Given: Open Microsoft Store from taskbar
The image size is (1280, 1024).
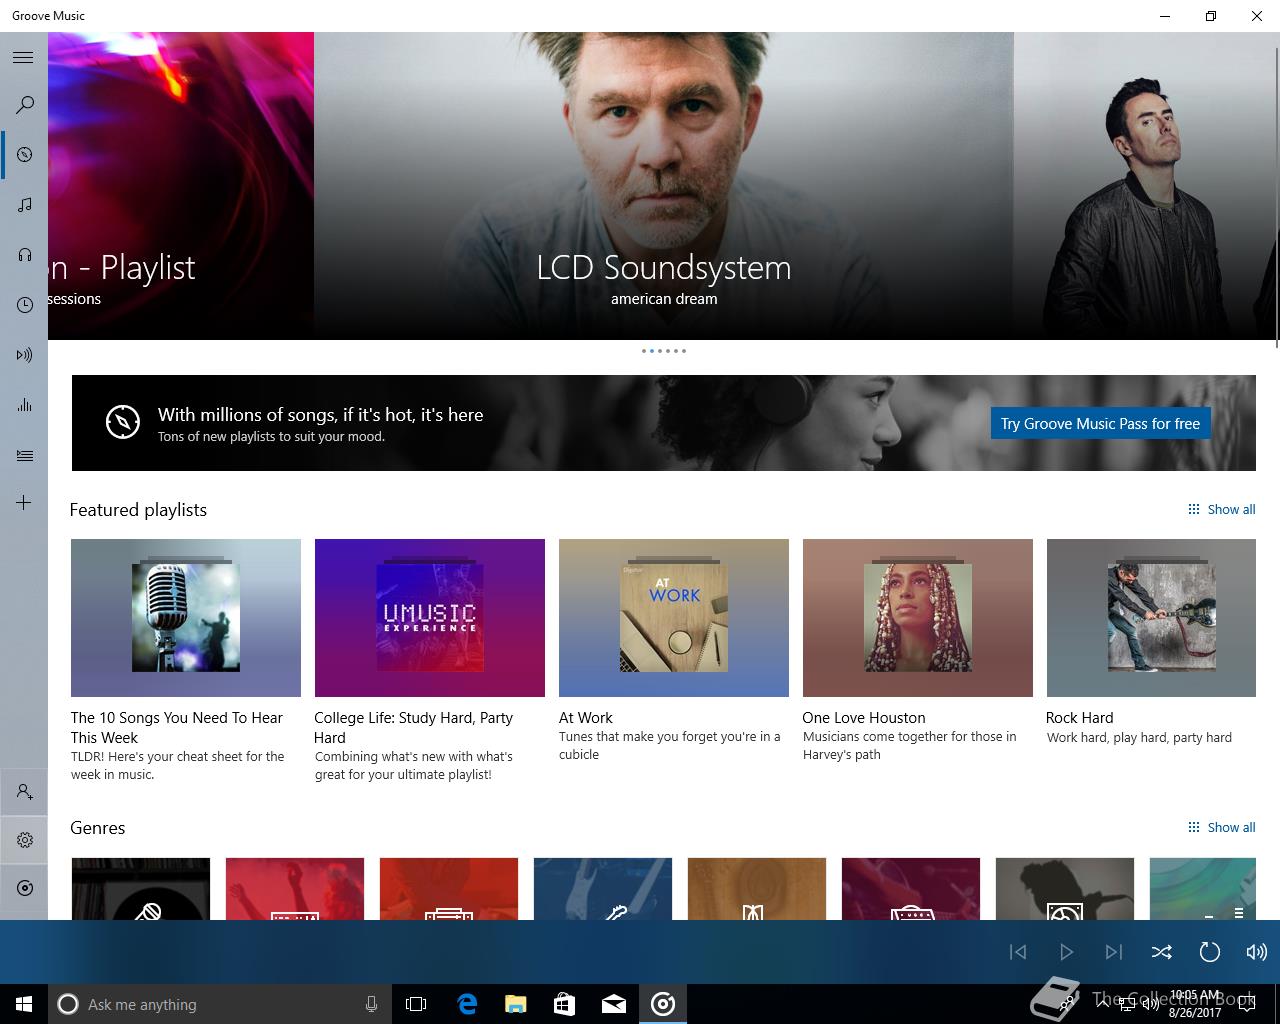Looking at the screenshot, I should click(x=565, y=1004).
